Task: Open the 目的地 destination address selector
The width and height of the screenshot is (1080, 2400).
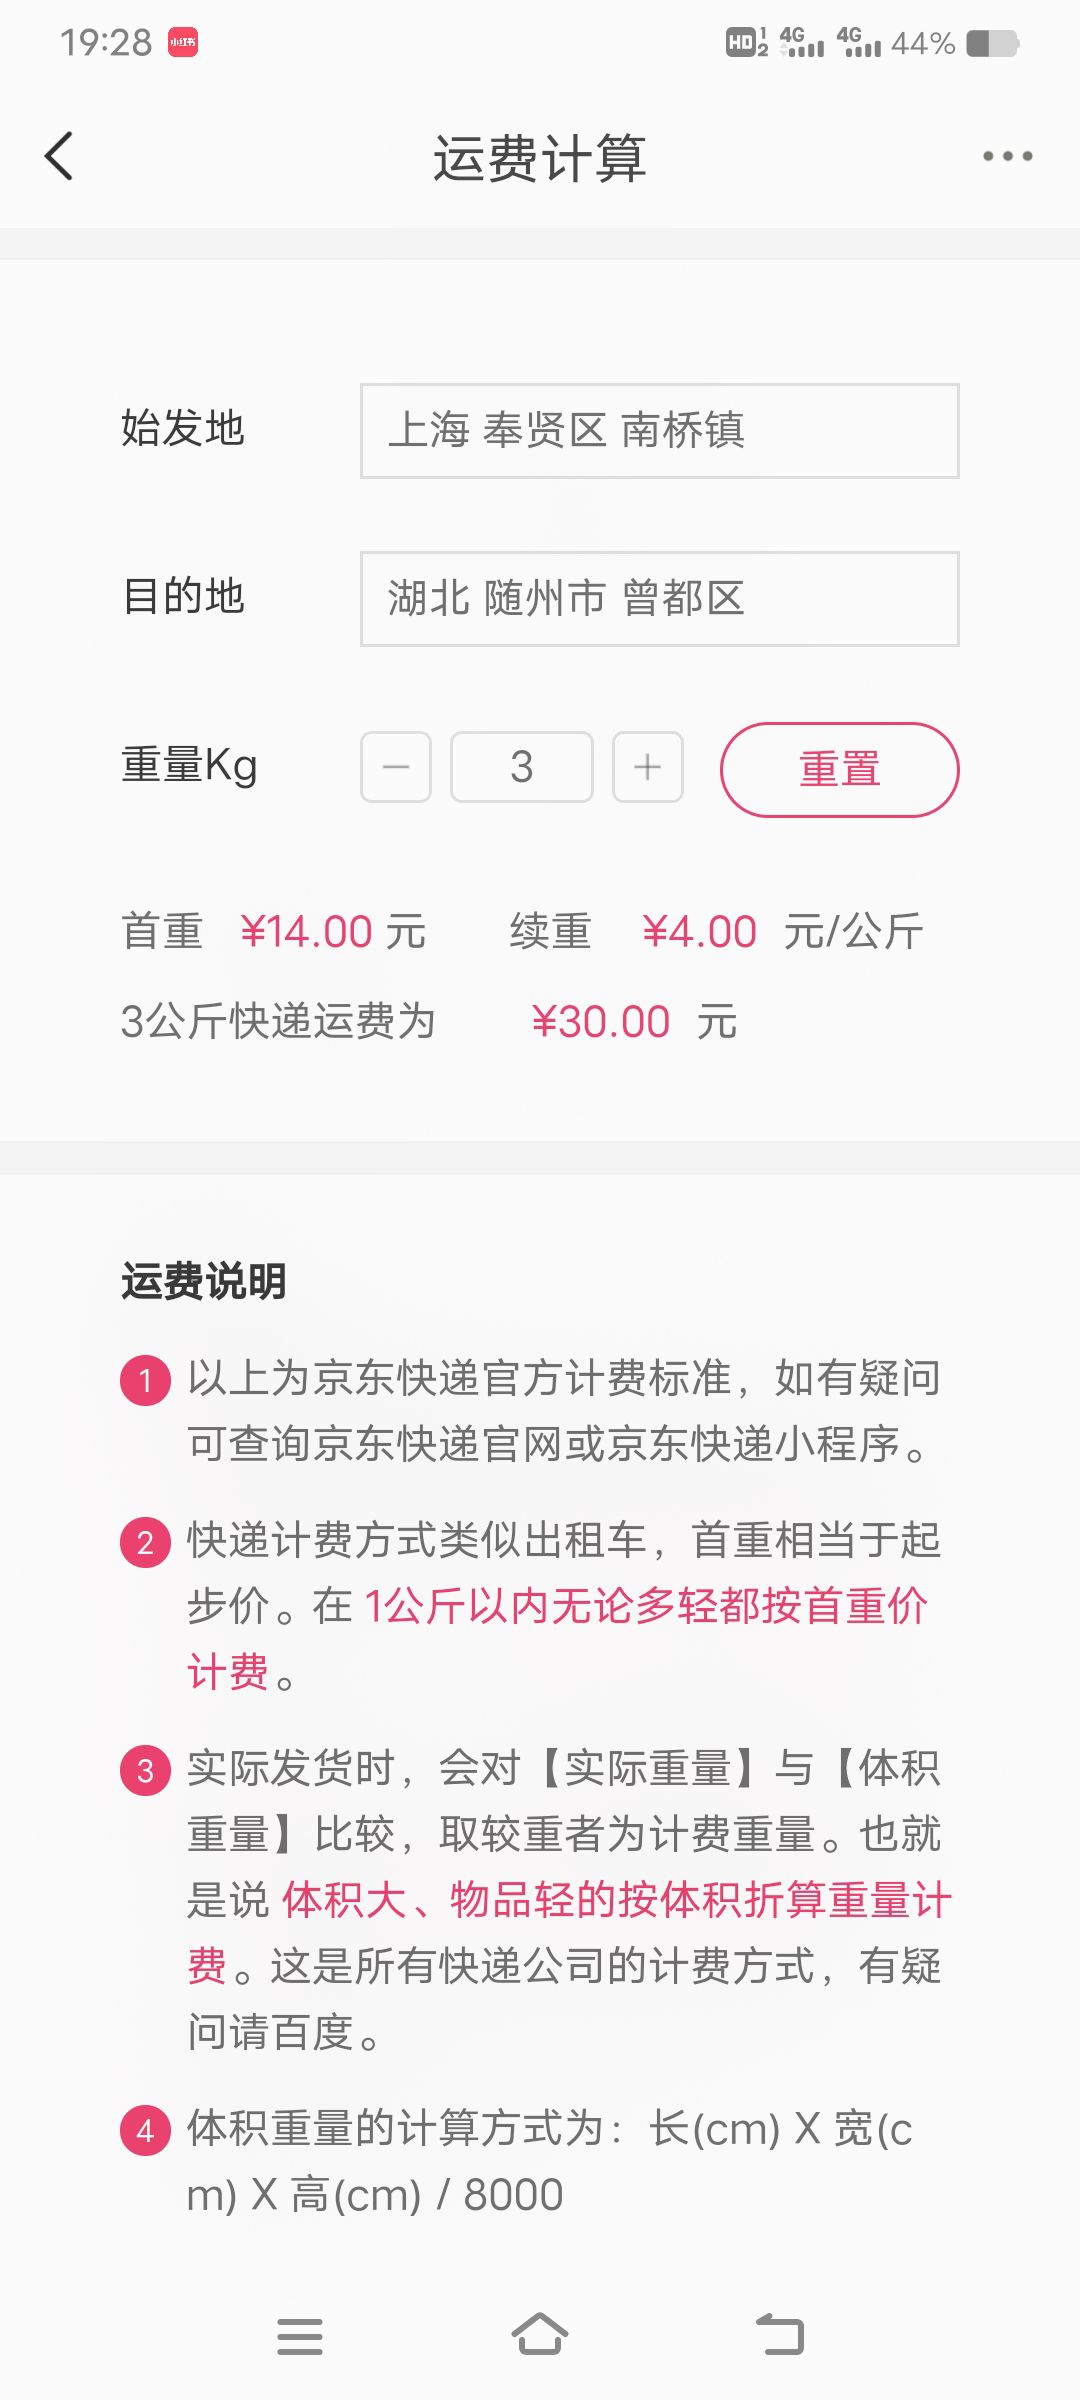Action: [659, 599]
